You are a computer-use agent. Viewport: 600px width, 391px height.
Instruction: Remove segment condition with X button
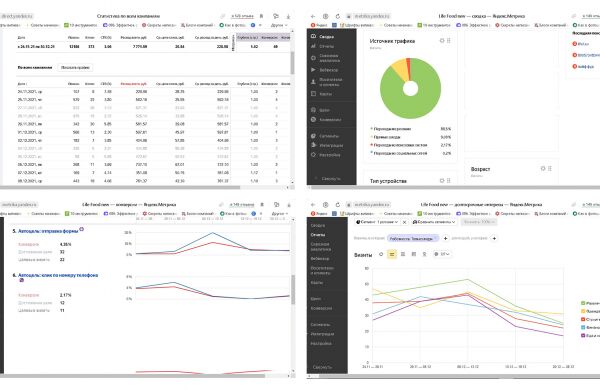404,222
